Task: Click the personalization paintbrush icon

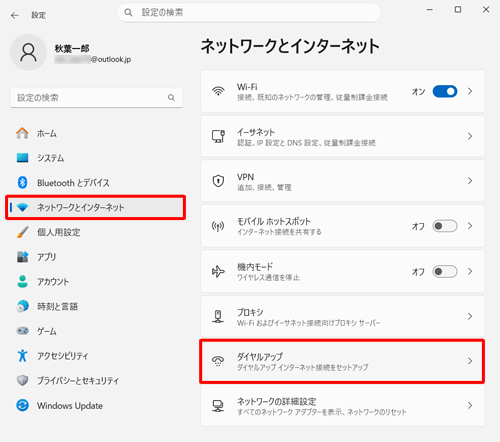Action: point(22,232)
